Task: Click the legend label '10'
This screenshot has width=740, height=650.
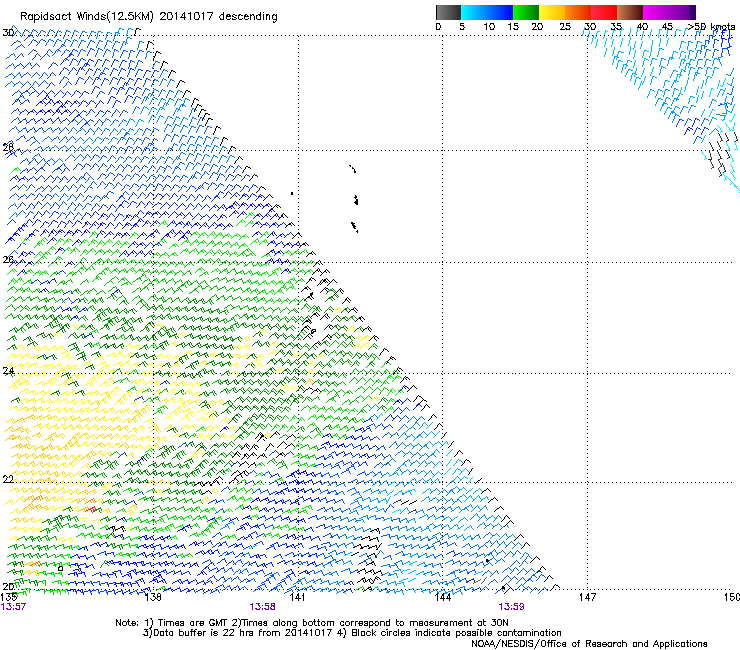Action: 489,27
